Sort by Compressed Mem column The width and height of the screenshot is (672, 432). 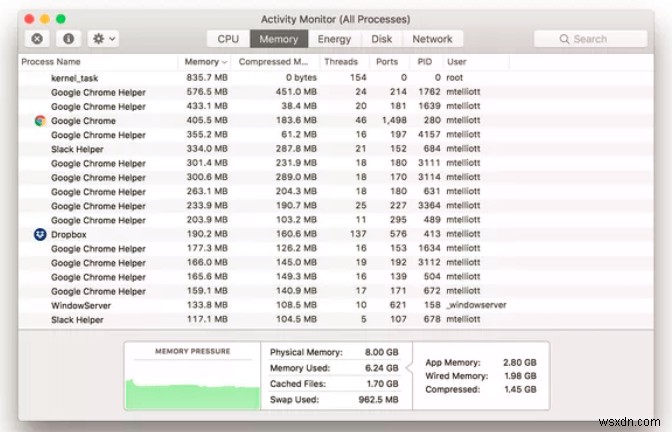273,62
